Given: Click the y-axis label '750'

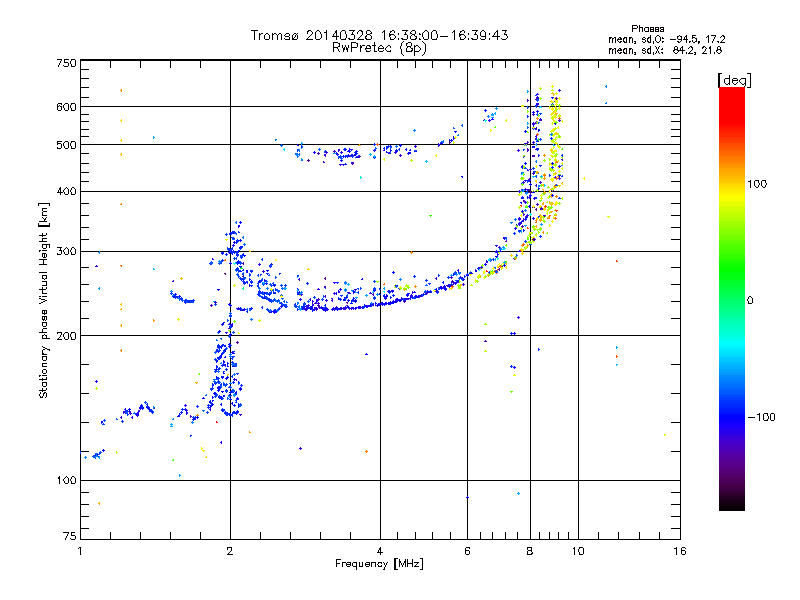Looking at the screenshot, I should pos(66,63).
